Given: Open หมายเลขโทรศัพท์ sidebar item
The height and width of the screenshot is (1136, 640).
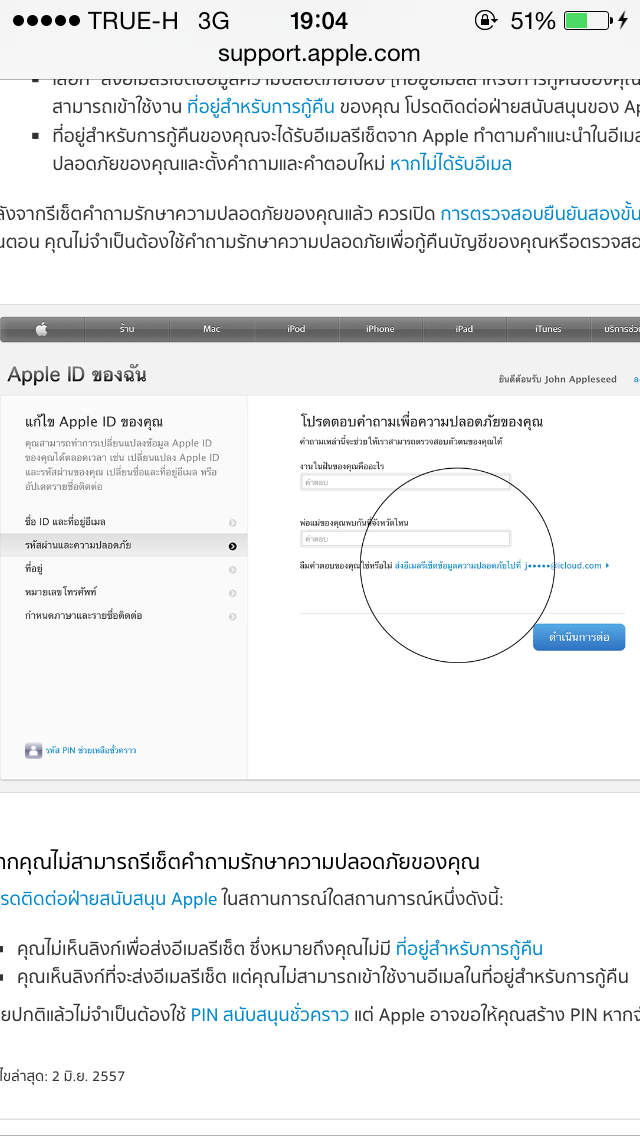Looking at the screenshot, I should (x=124, y=593).
